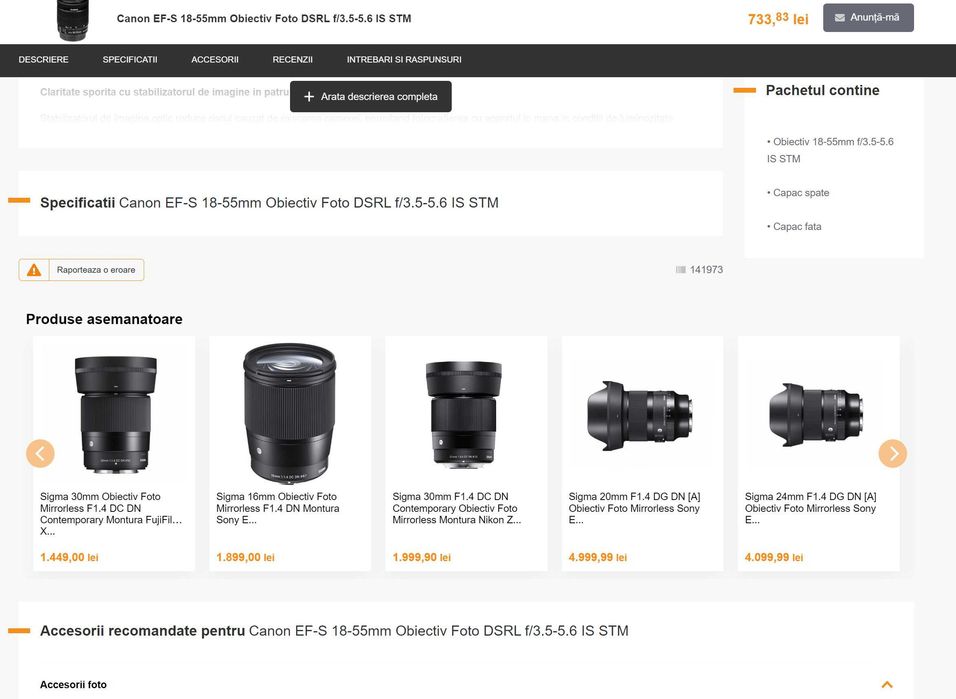Show the complete description

371,96
